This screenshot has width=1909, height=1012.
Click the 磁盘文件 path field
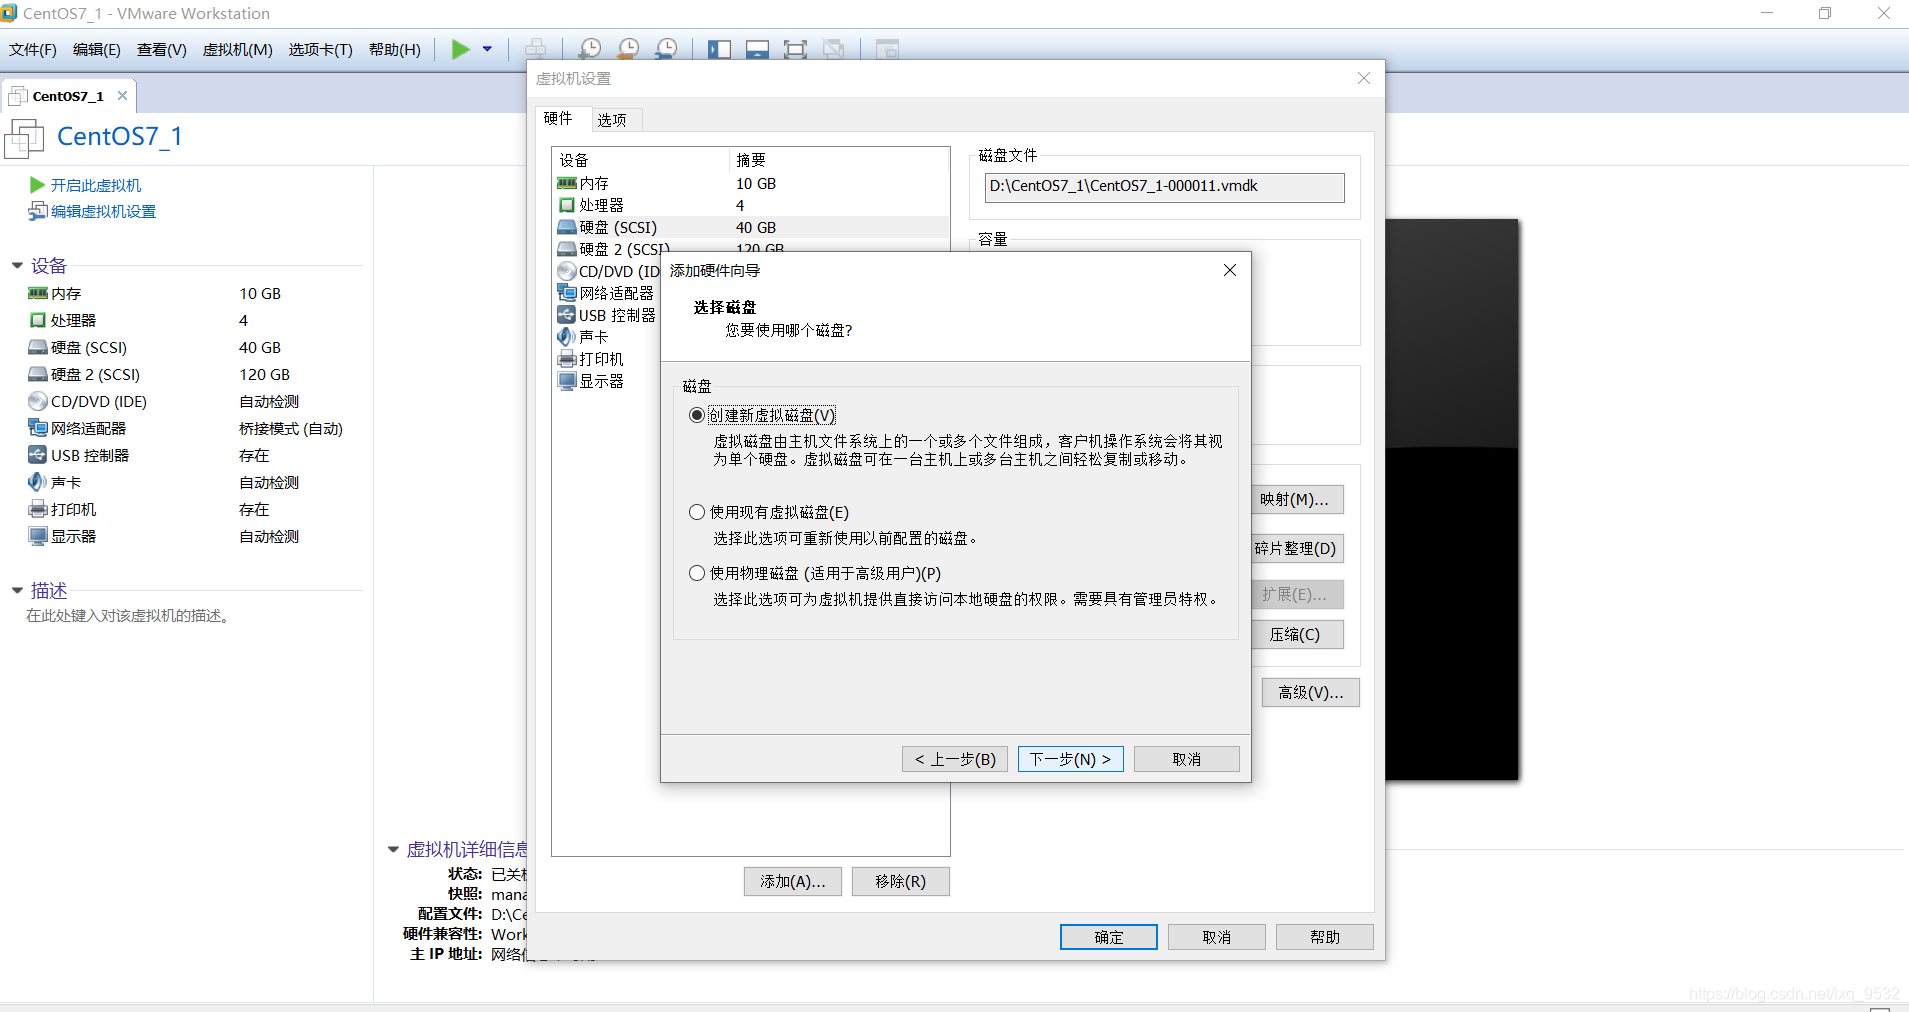point(1165,187)
